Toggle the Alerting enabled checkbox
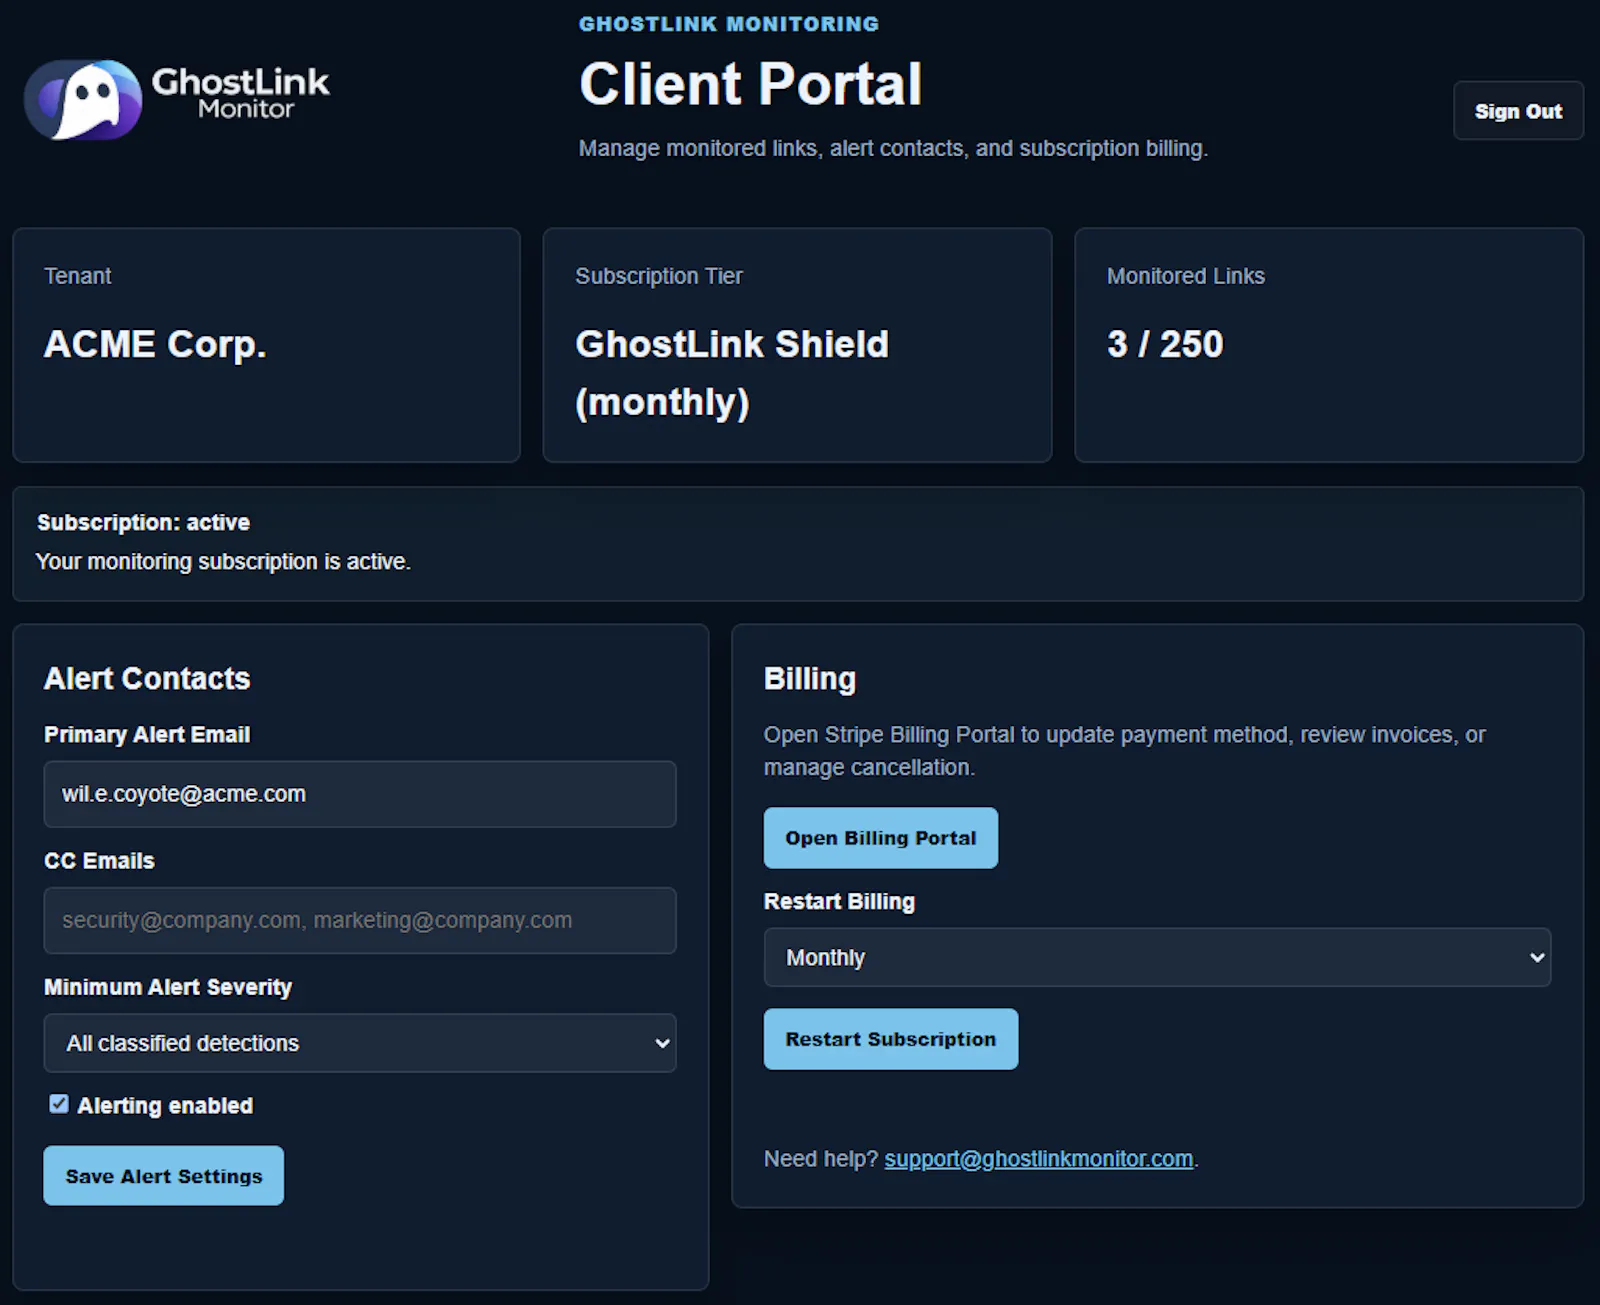1600x1305 pixels. (x=59, y=1104)
